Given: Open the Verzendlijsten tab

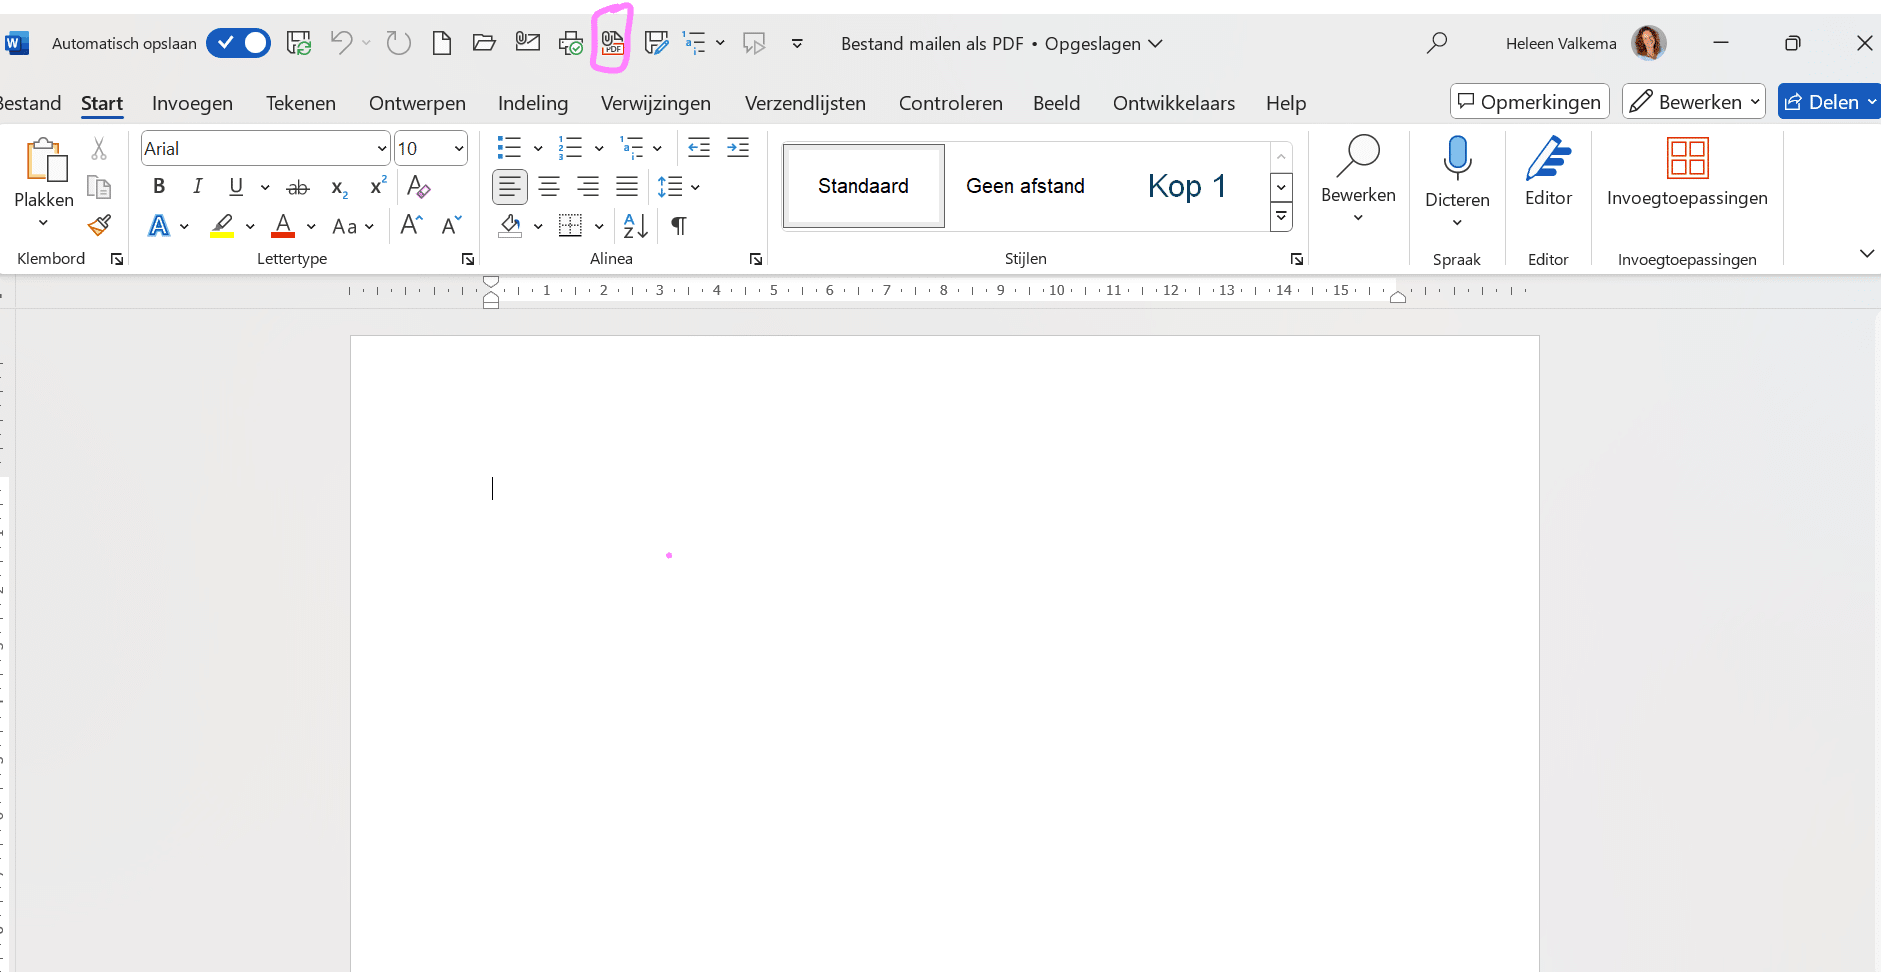Looking at the screenshot, I should click(805, 103).
